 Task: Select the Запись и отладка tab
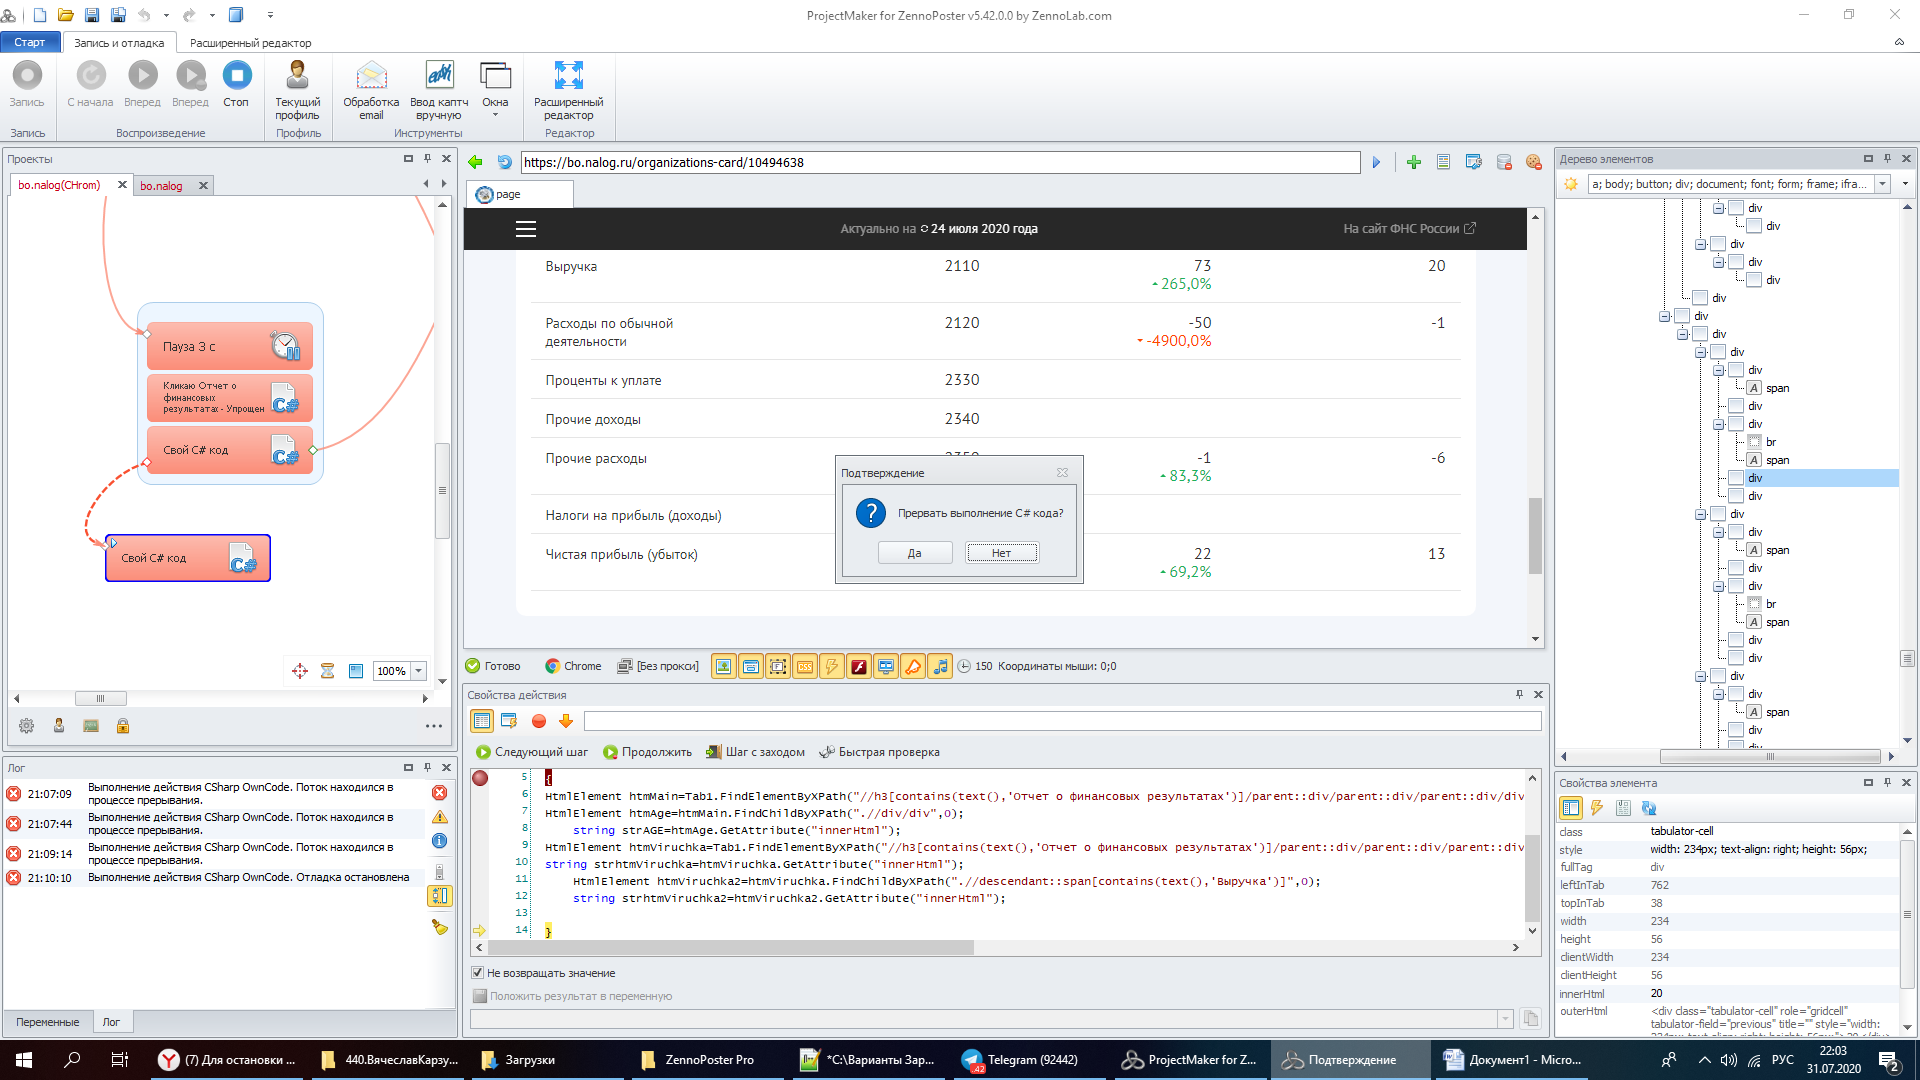[x=119, y=43]
